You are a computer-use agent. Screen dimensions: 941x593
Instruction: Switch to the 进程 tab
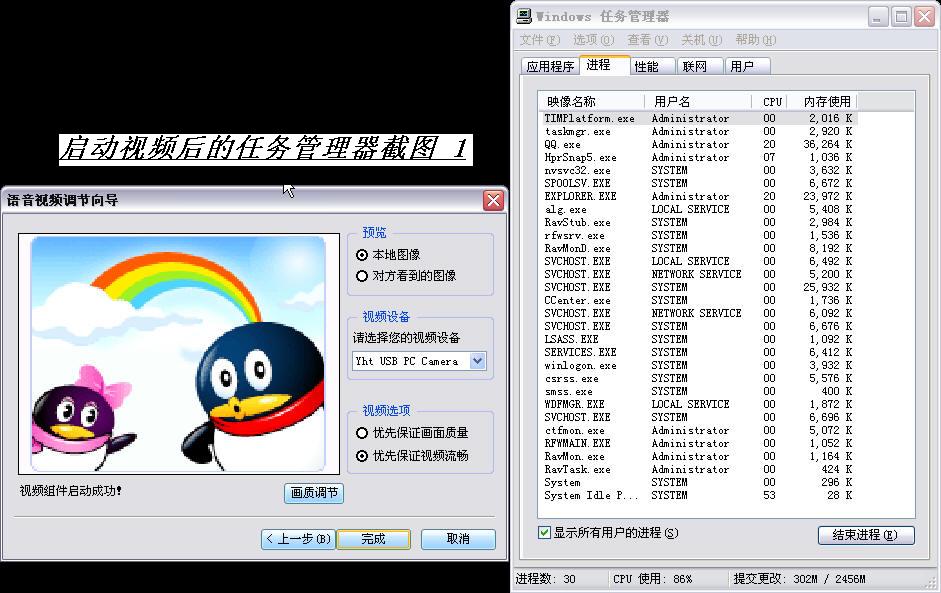click(604, 65)
